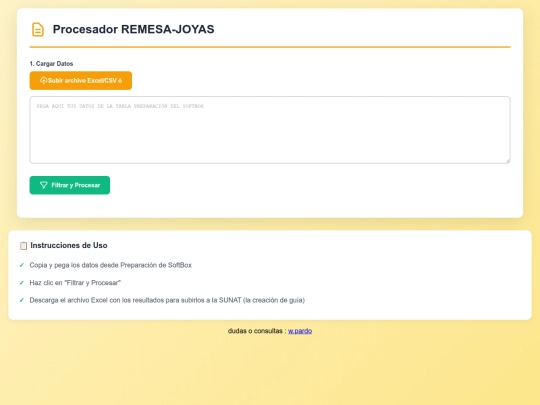Click the checkmark beside 'Copia y pega' instruction

click(x=22, y=265)
